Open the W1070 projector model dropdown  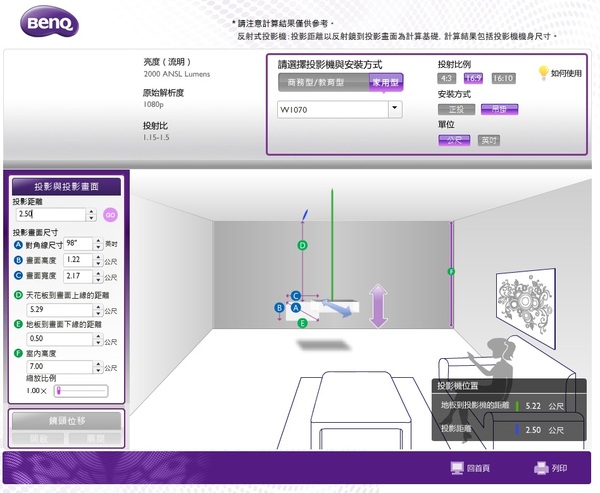point(395,109)
